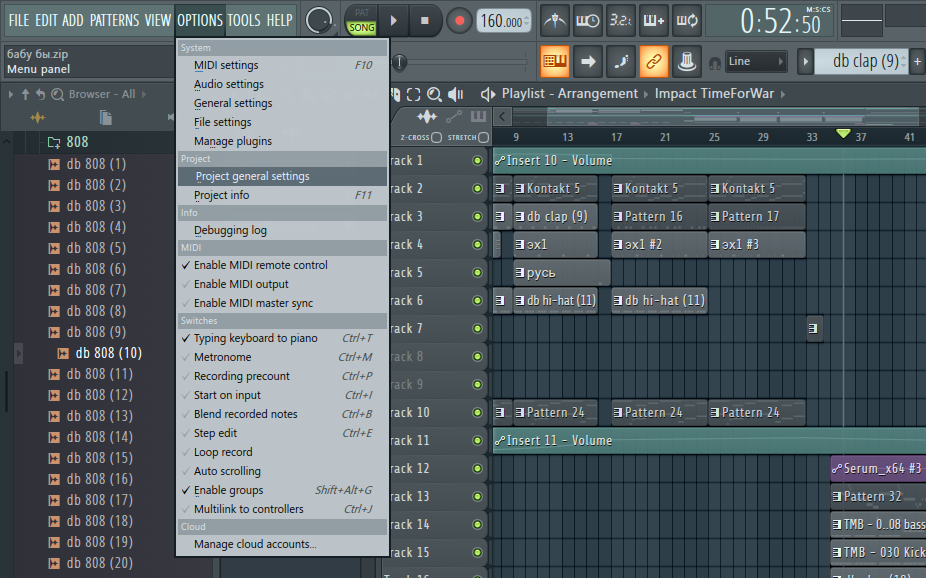Click the speaker icon before Playlist title

pyautogui.click(x=487, y=94)
